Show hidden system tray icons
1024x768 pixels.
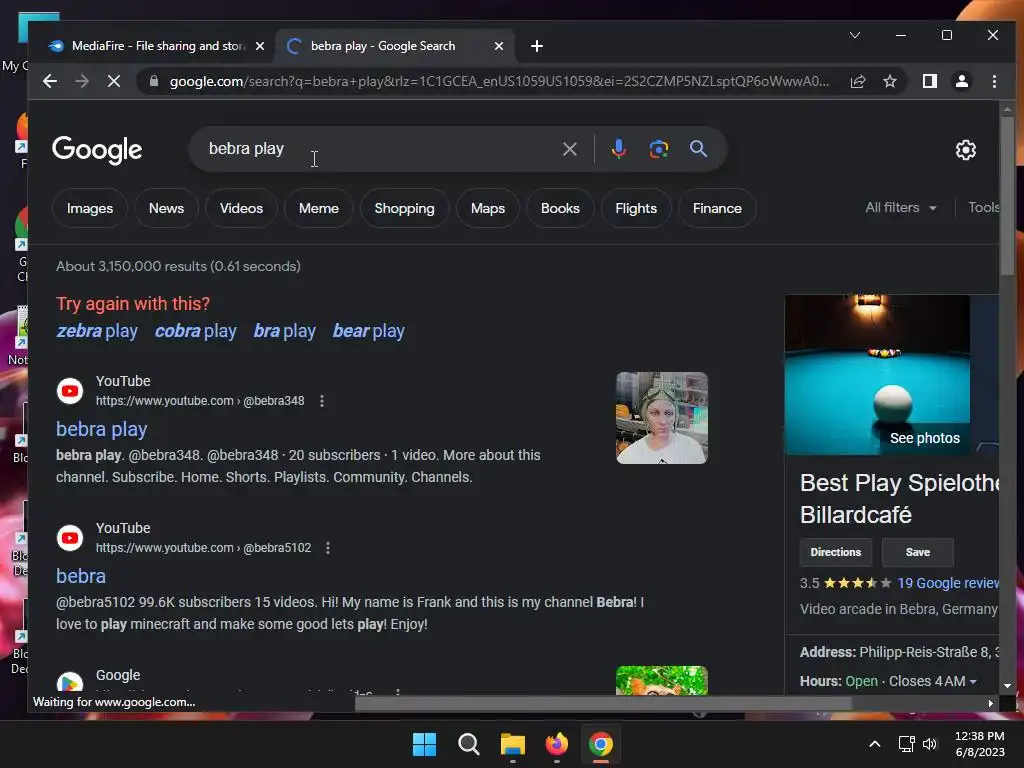[874, 744]
